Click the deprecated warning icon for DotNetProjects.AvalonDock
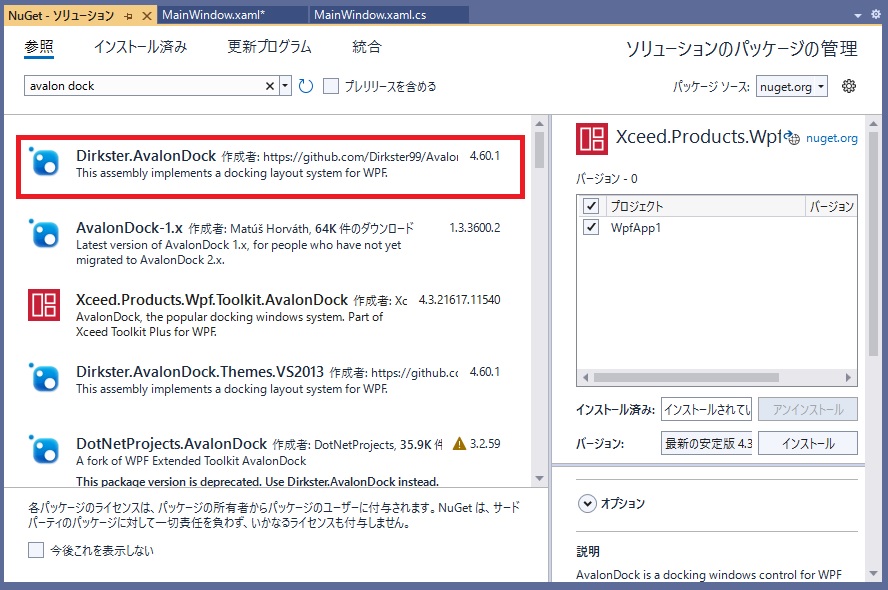Viewport: 888px width, 590px height. click(x=459, y=443)
